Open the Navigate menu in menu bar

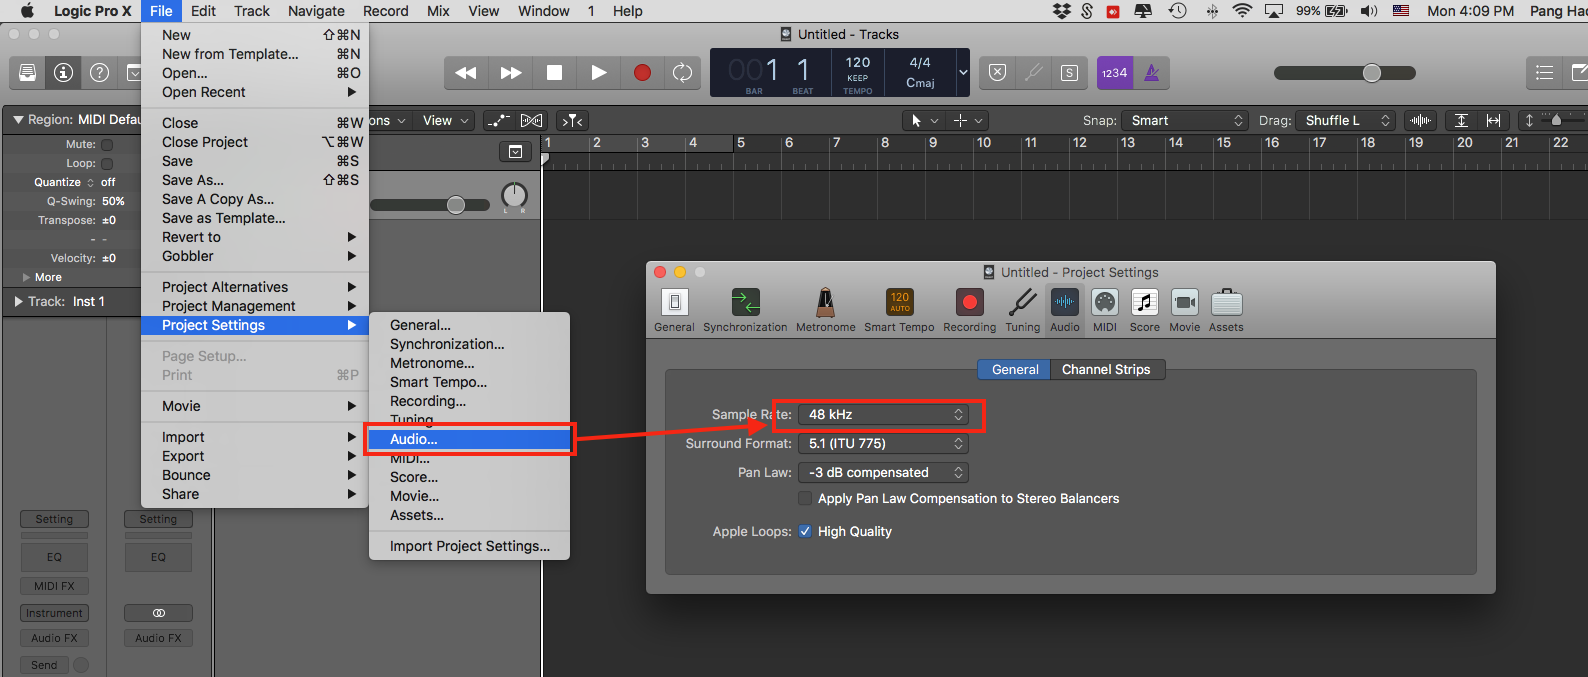(316, 11)
